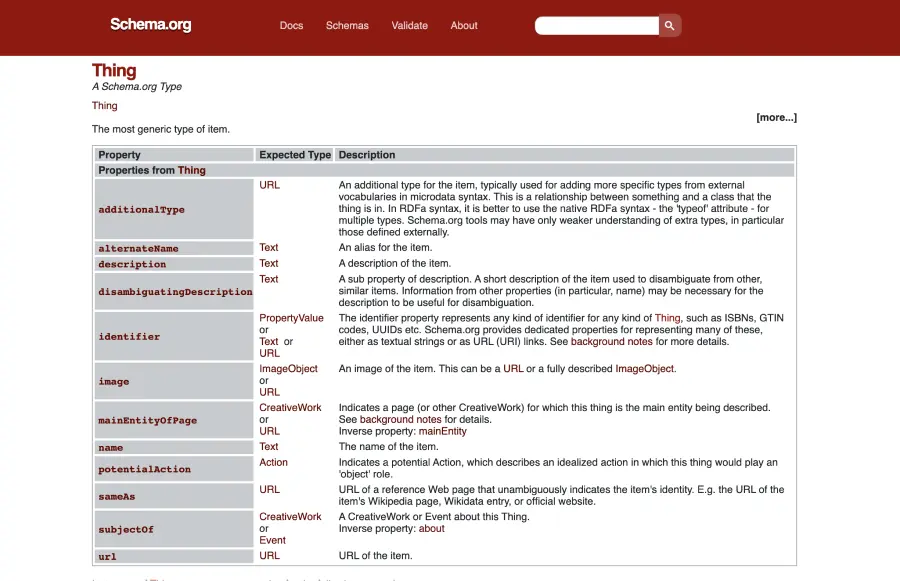Open the description property link

coord(132,264)
